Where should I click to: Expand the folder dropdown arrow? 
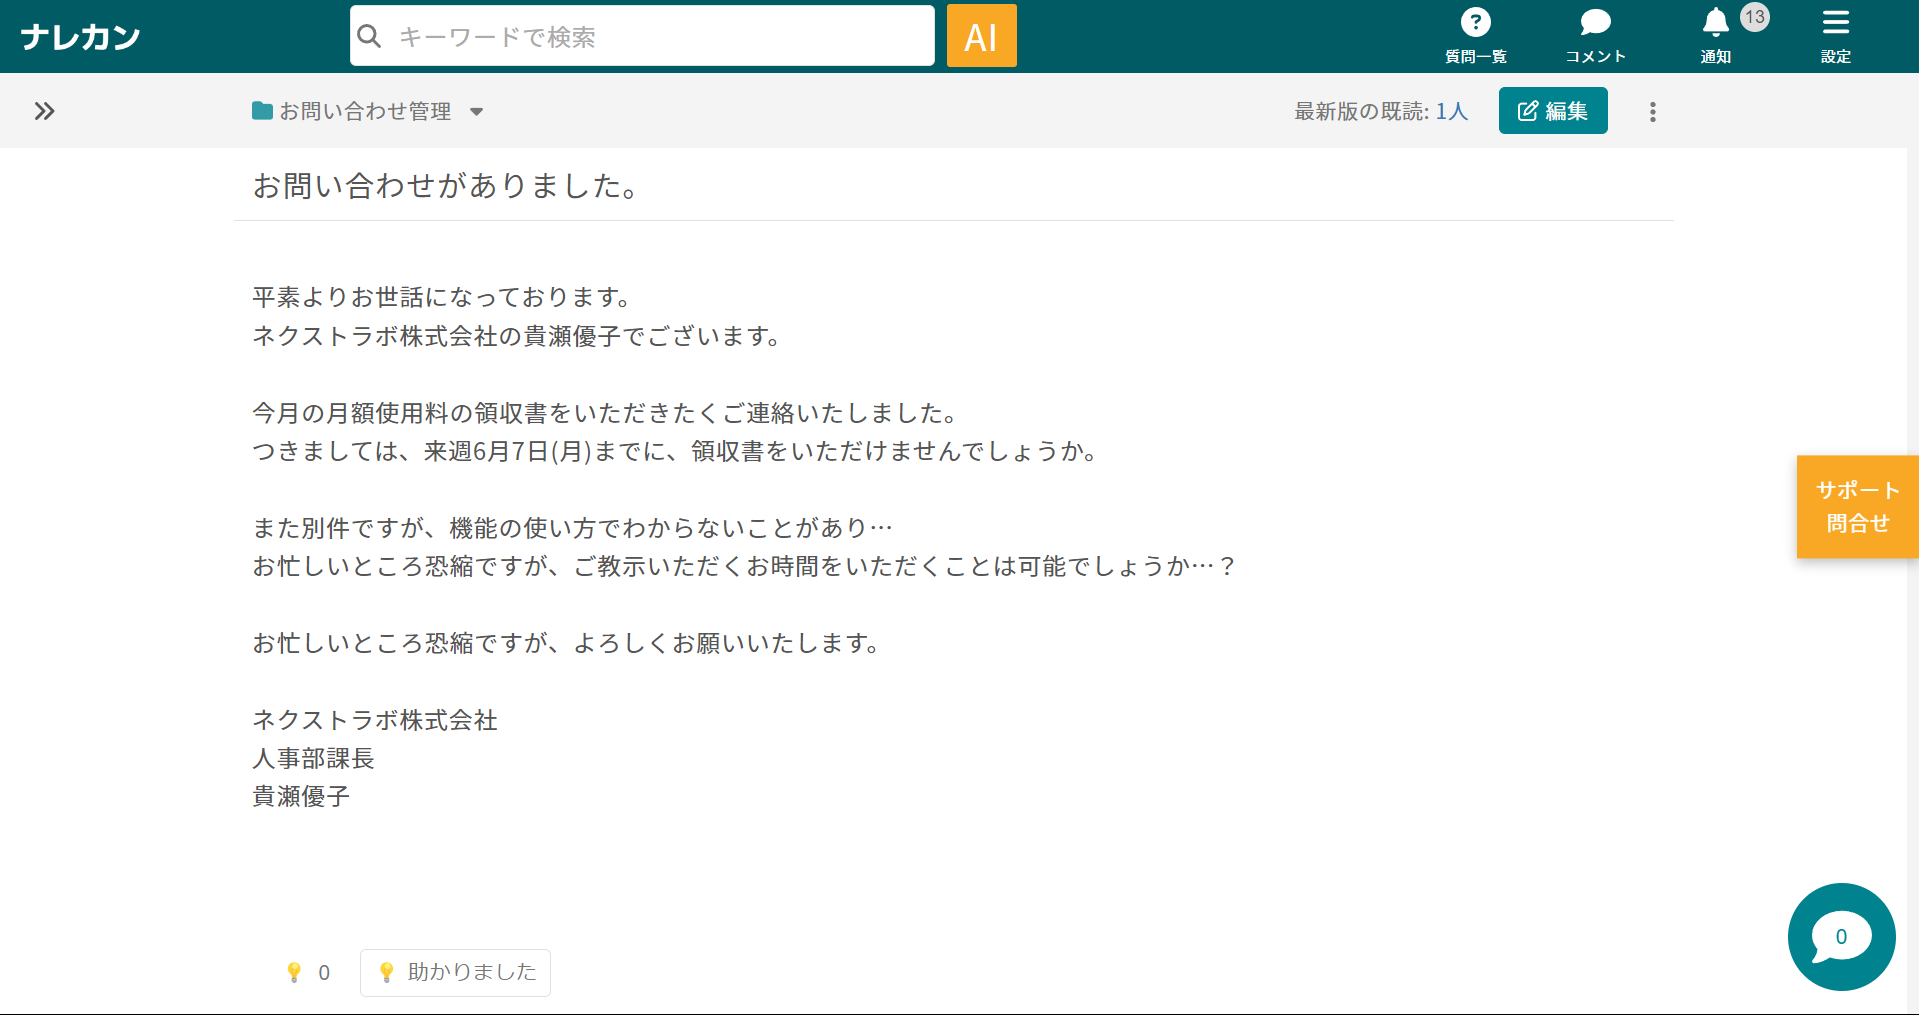477,112
